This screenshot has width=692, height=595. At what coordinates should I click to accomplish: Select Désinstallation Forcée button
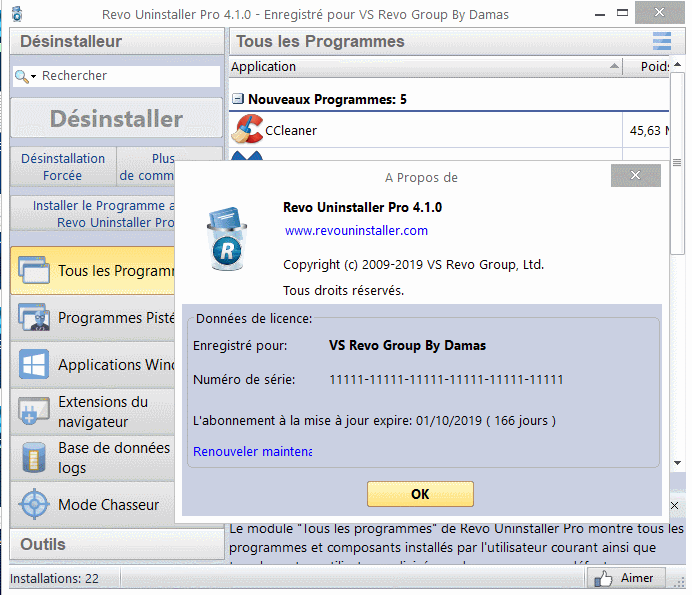(x=63, y=167)
